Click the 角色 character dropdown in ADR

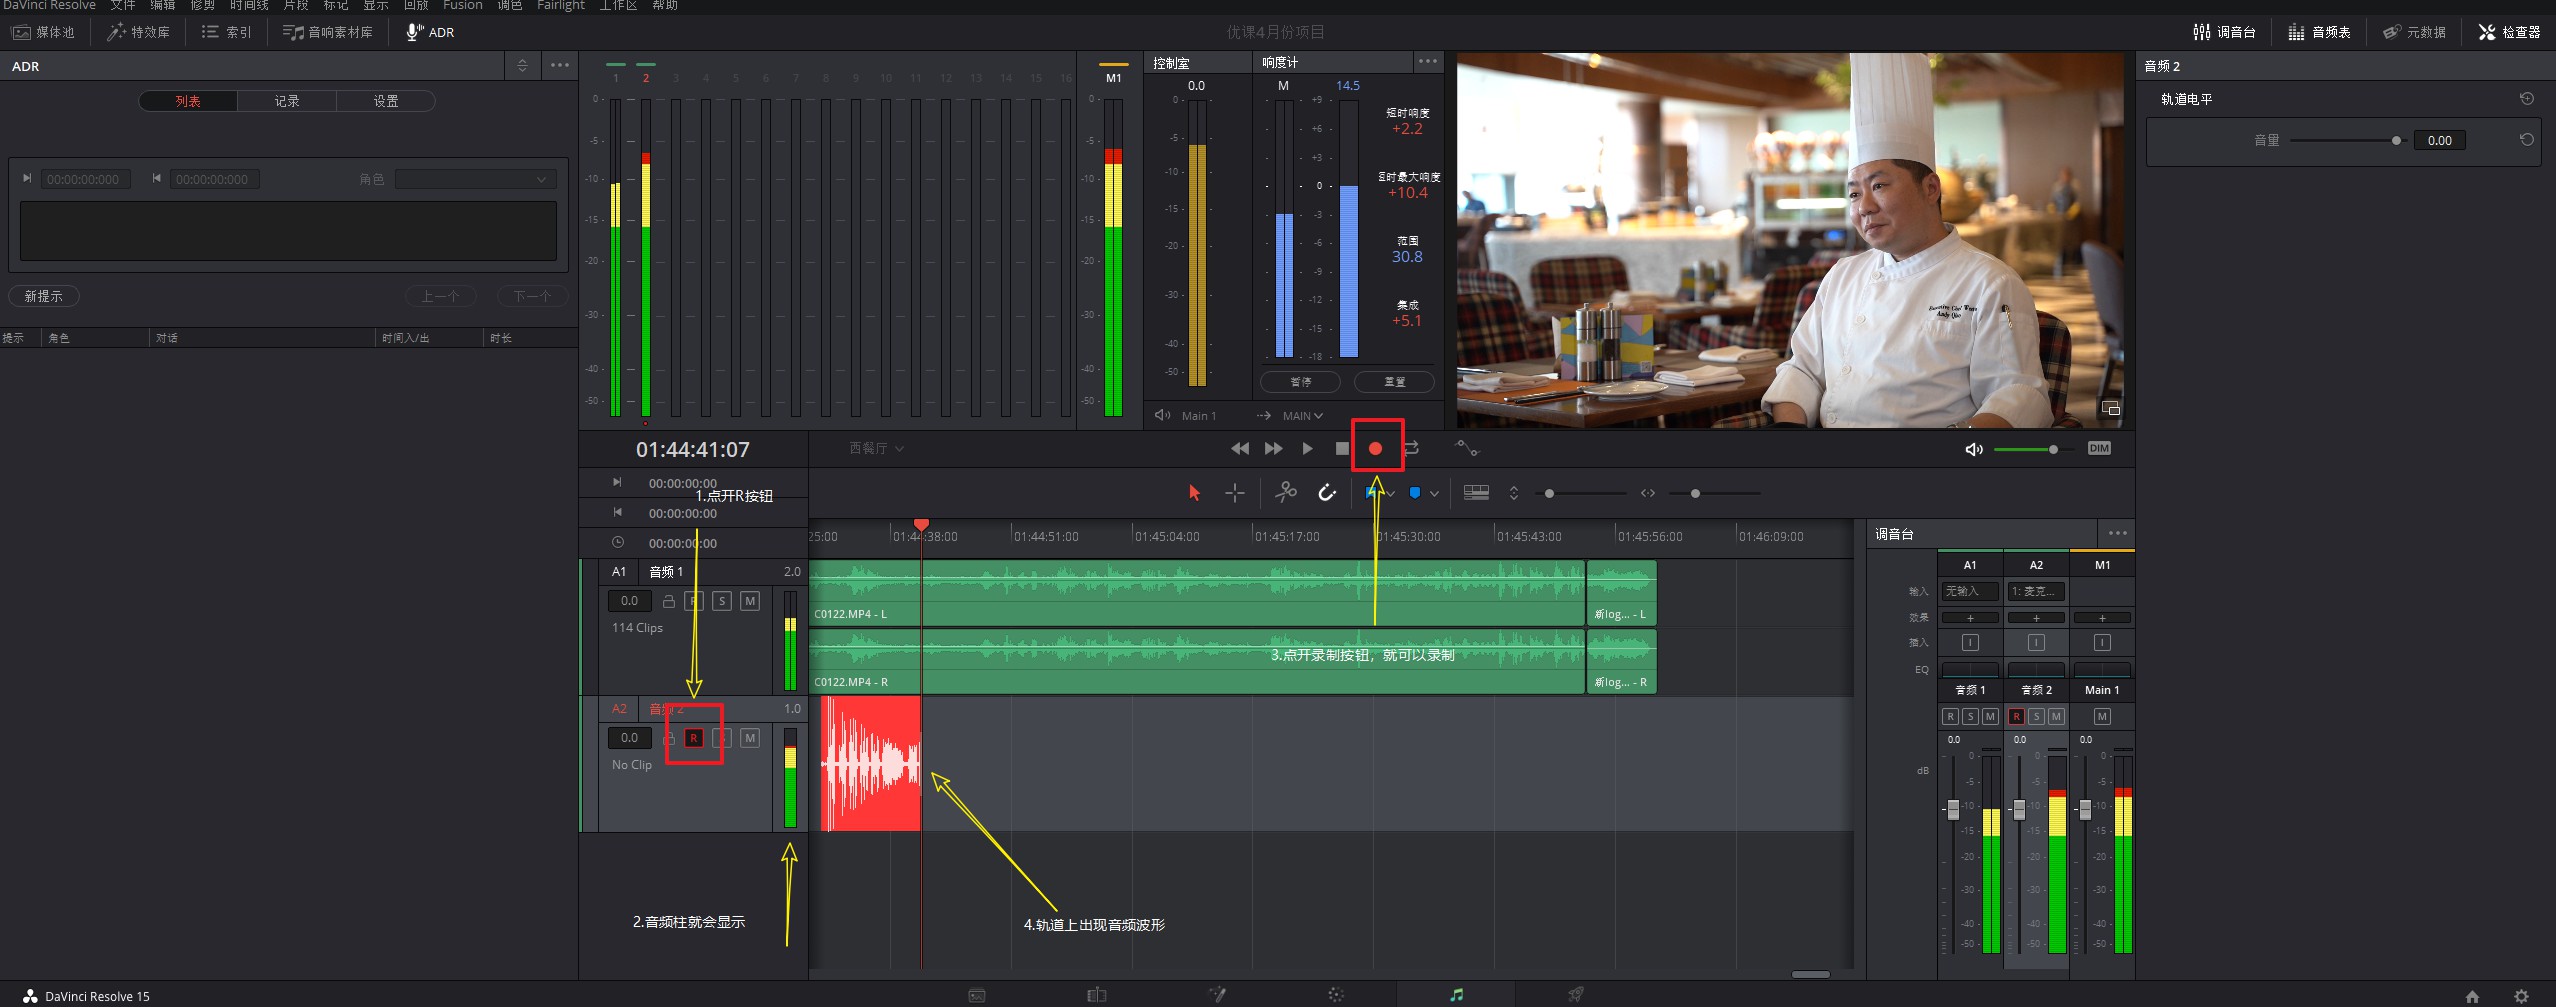pos(475,179)
